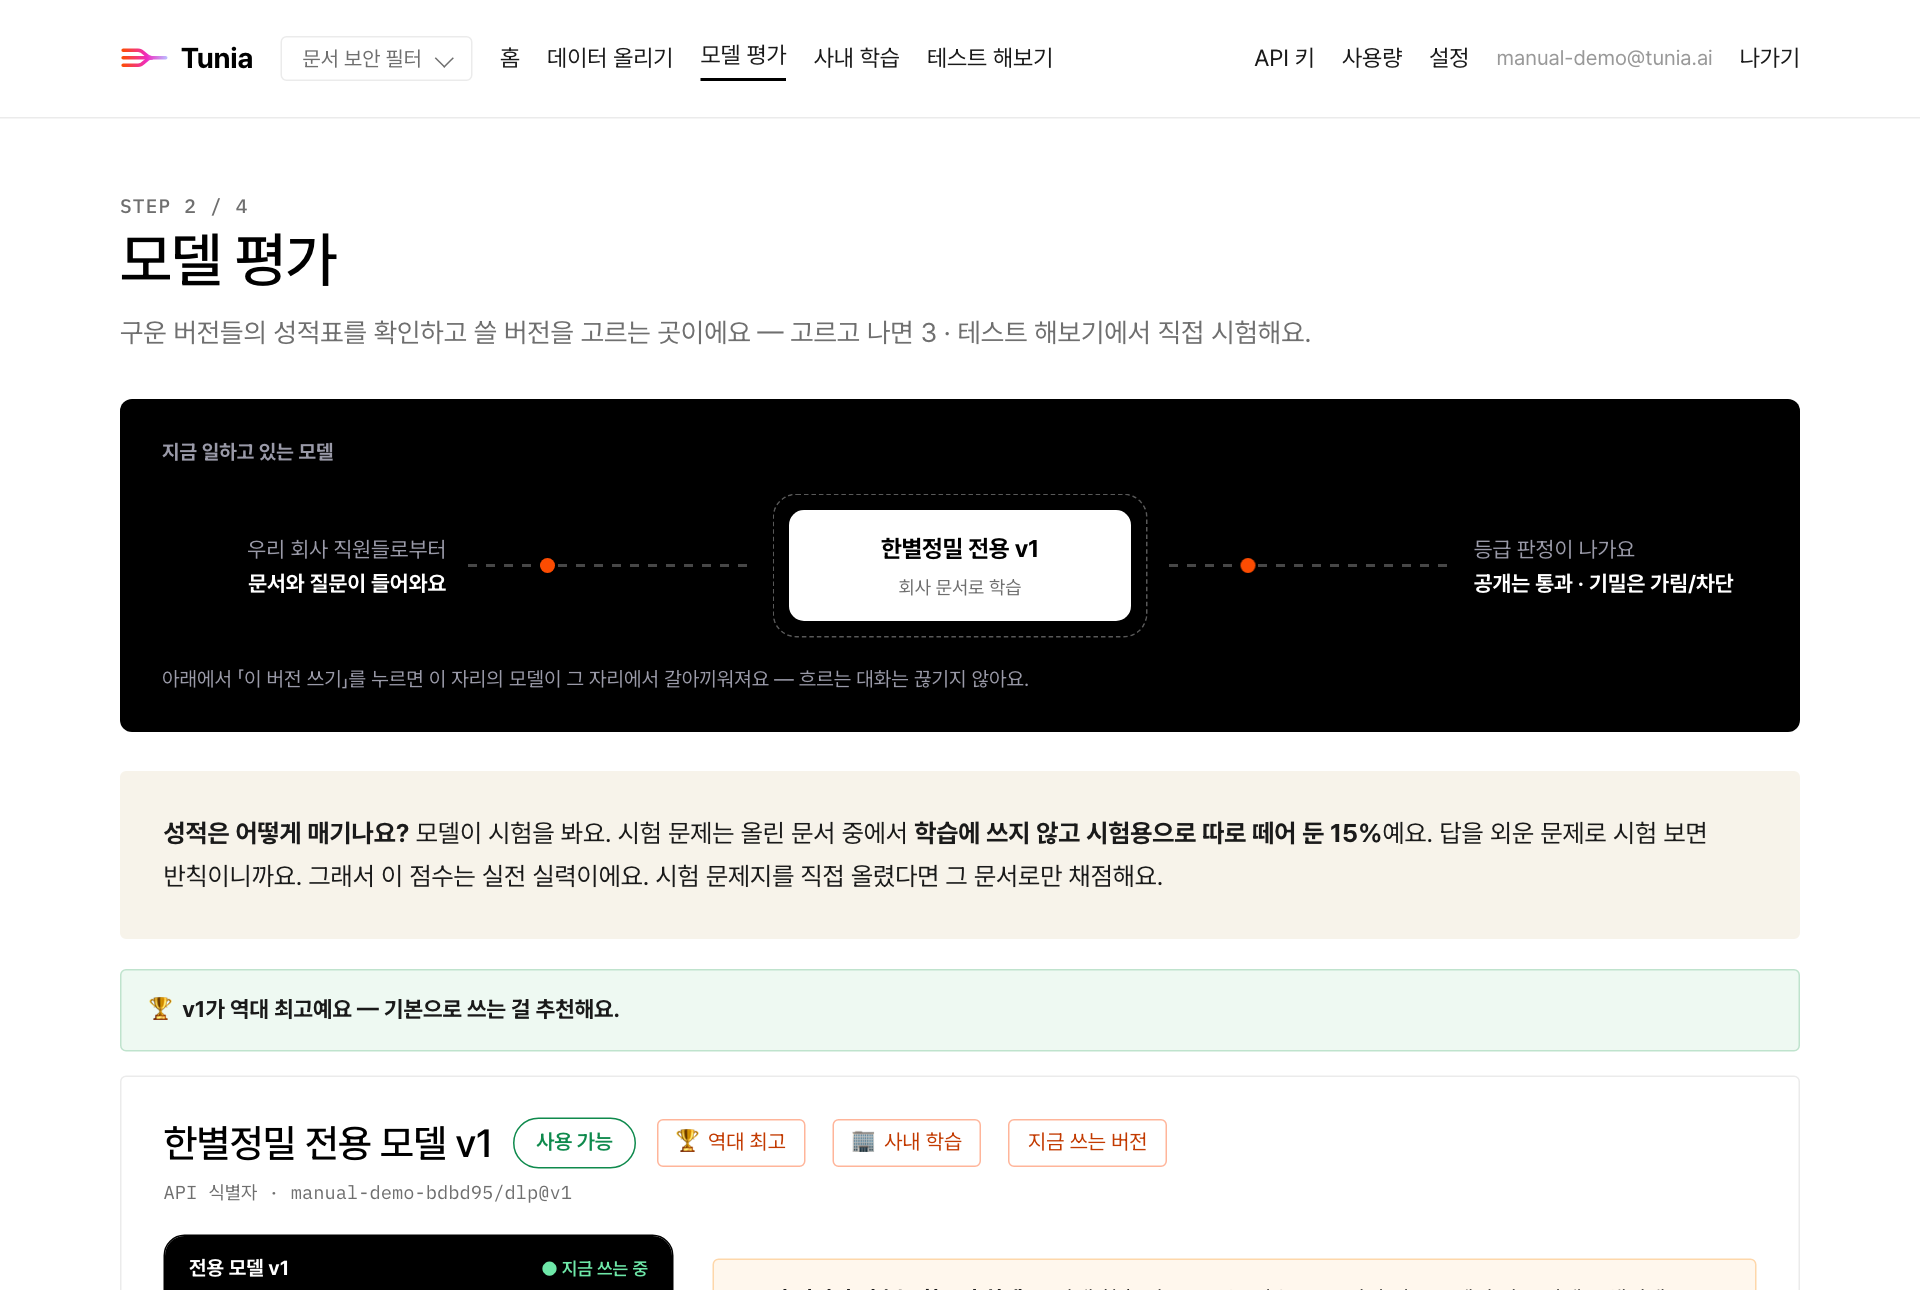The height and width of the screenshot is (1290, 1920).
Task: Click the API identifier manual-demo-bdbd95/dlp@v1
Action: pos(431,1193)
